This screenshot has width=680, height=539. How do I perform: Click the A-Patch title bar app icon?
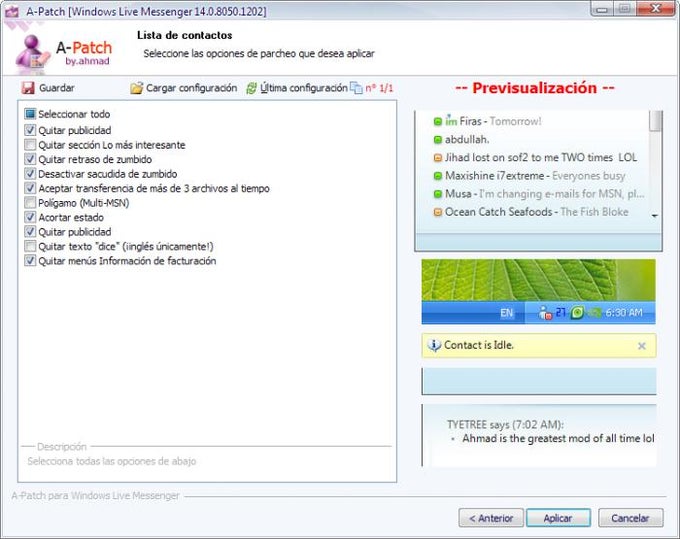(x=12, y=11)
